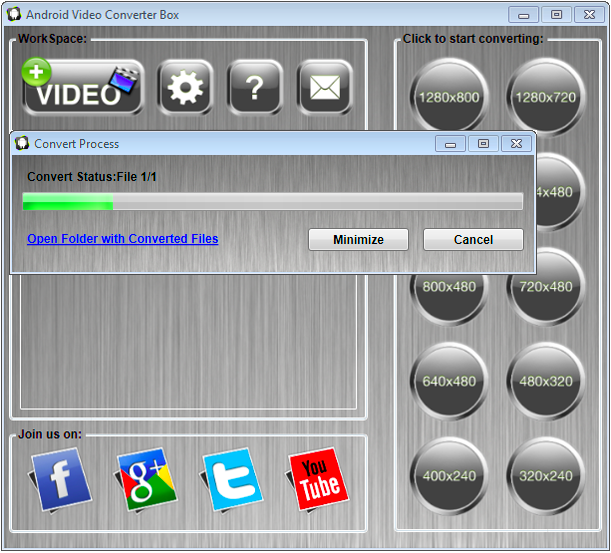This screenshot has height=553, width=611.
Task: Cancel the conversion process
Action: (x=473, y=239)
